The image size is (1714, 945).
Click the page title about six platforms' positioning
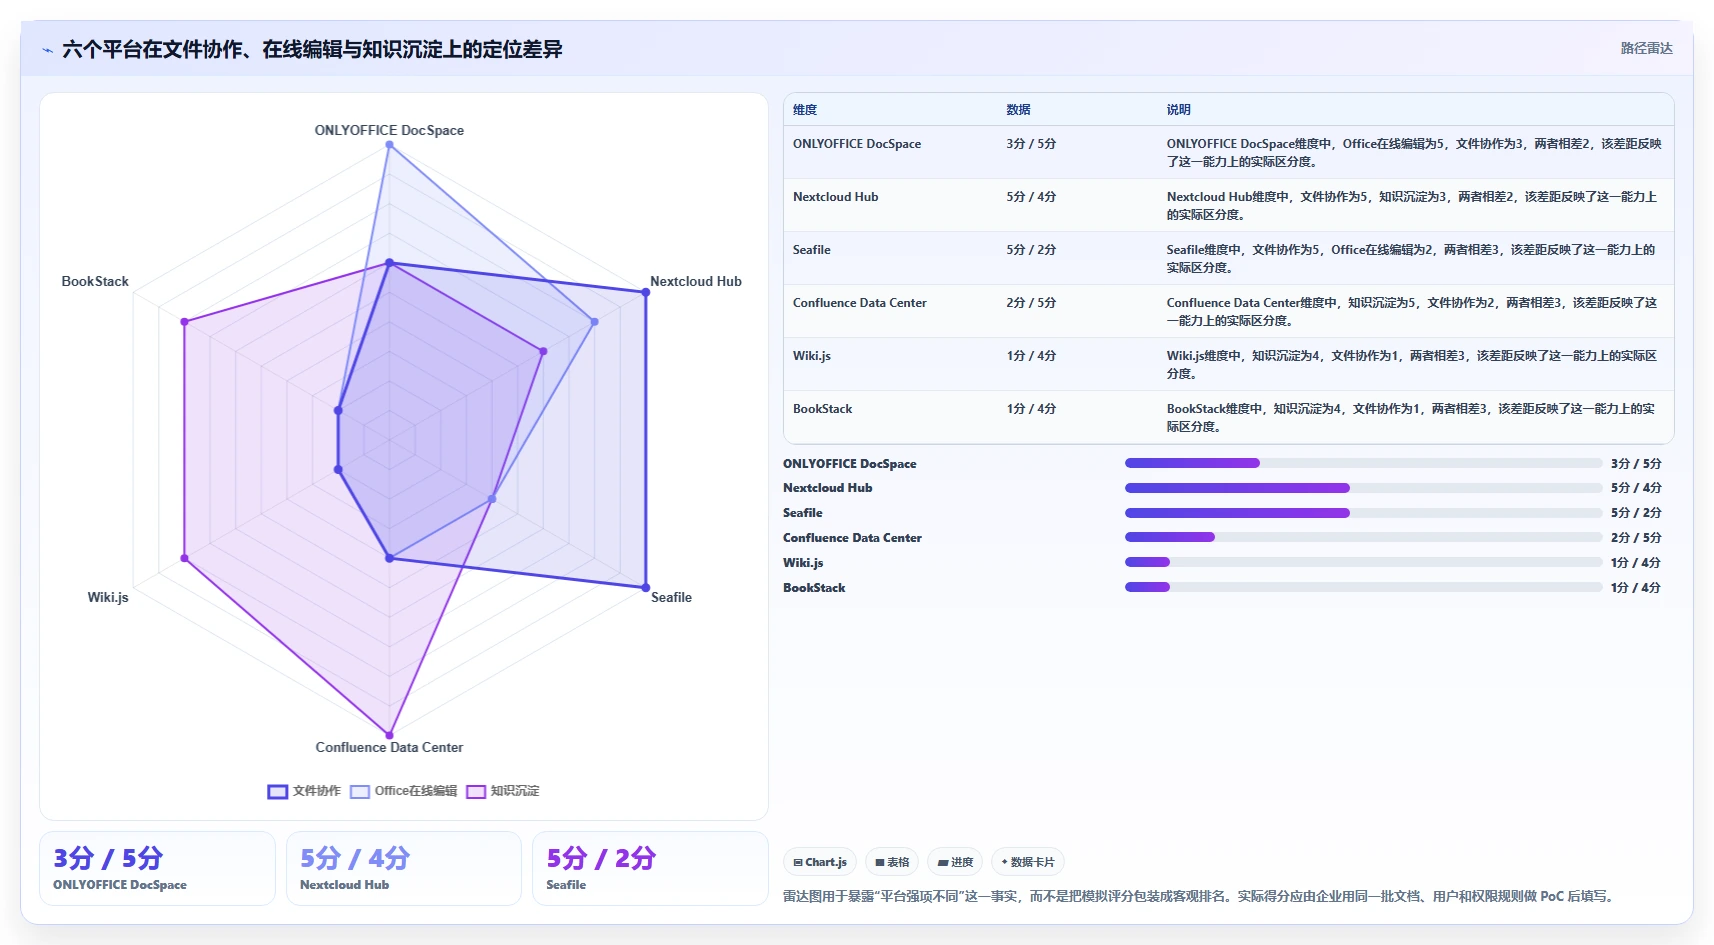(x=312, y=49)
